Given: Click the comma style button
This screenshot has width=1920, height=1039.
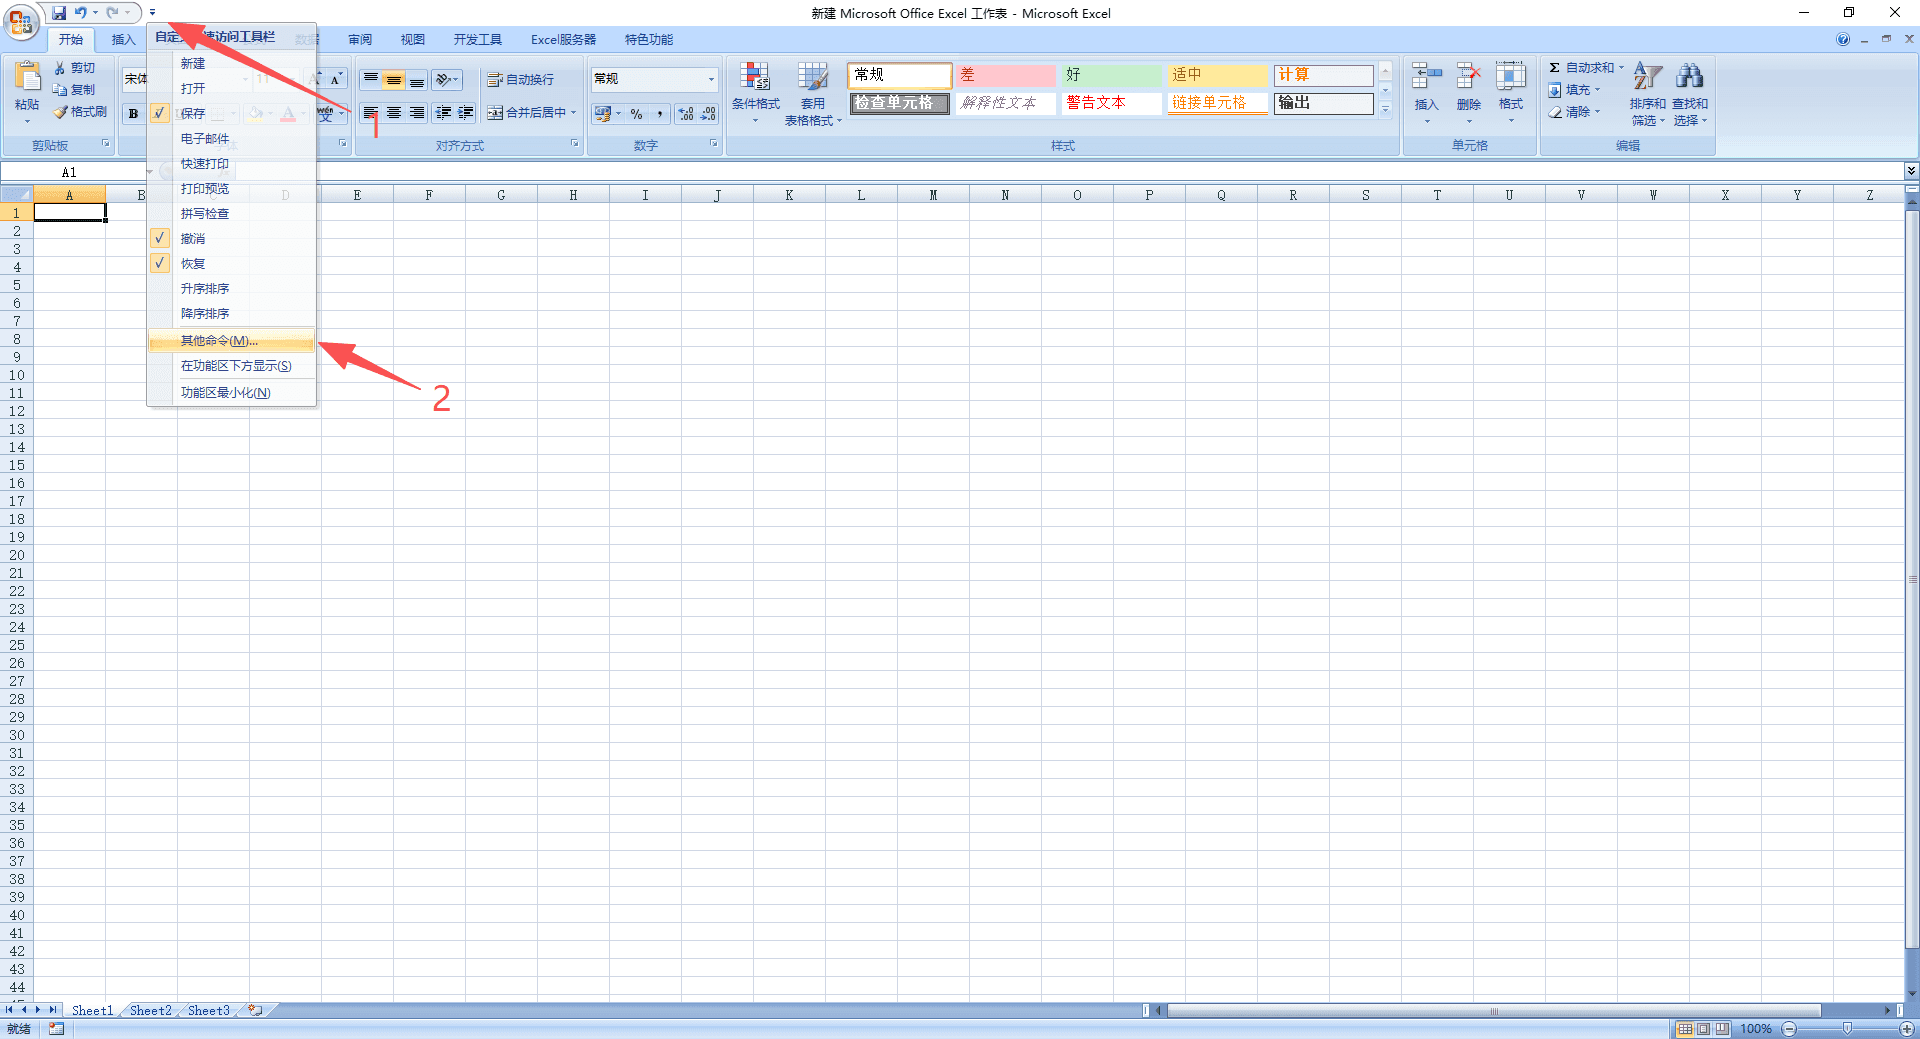Looking at the screenshot, I should (659, 114).
